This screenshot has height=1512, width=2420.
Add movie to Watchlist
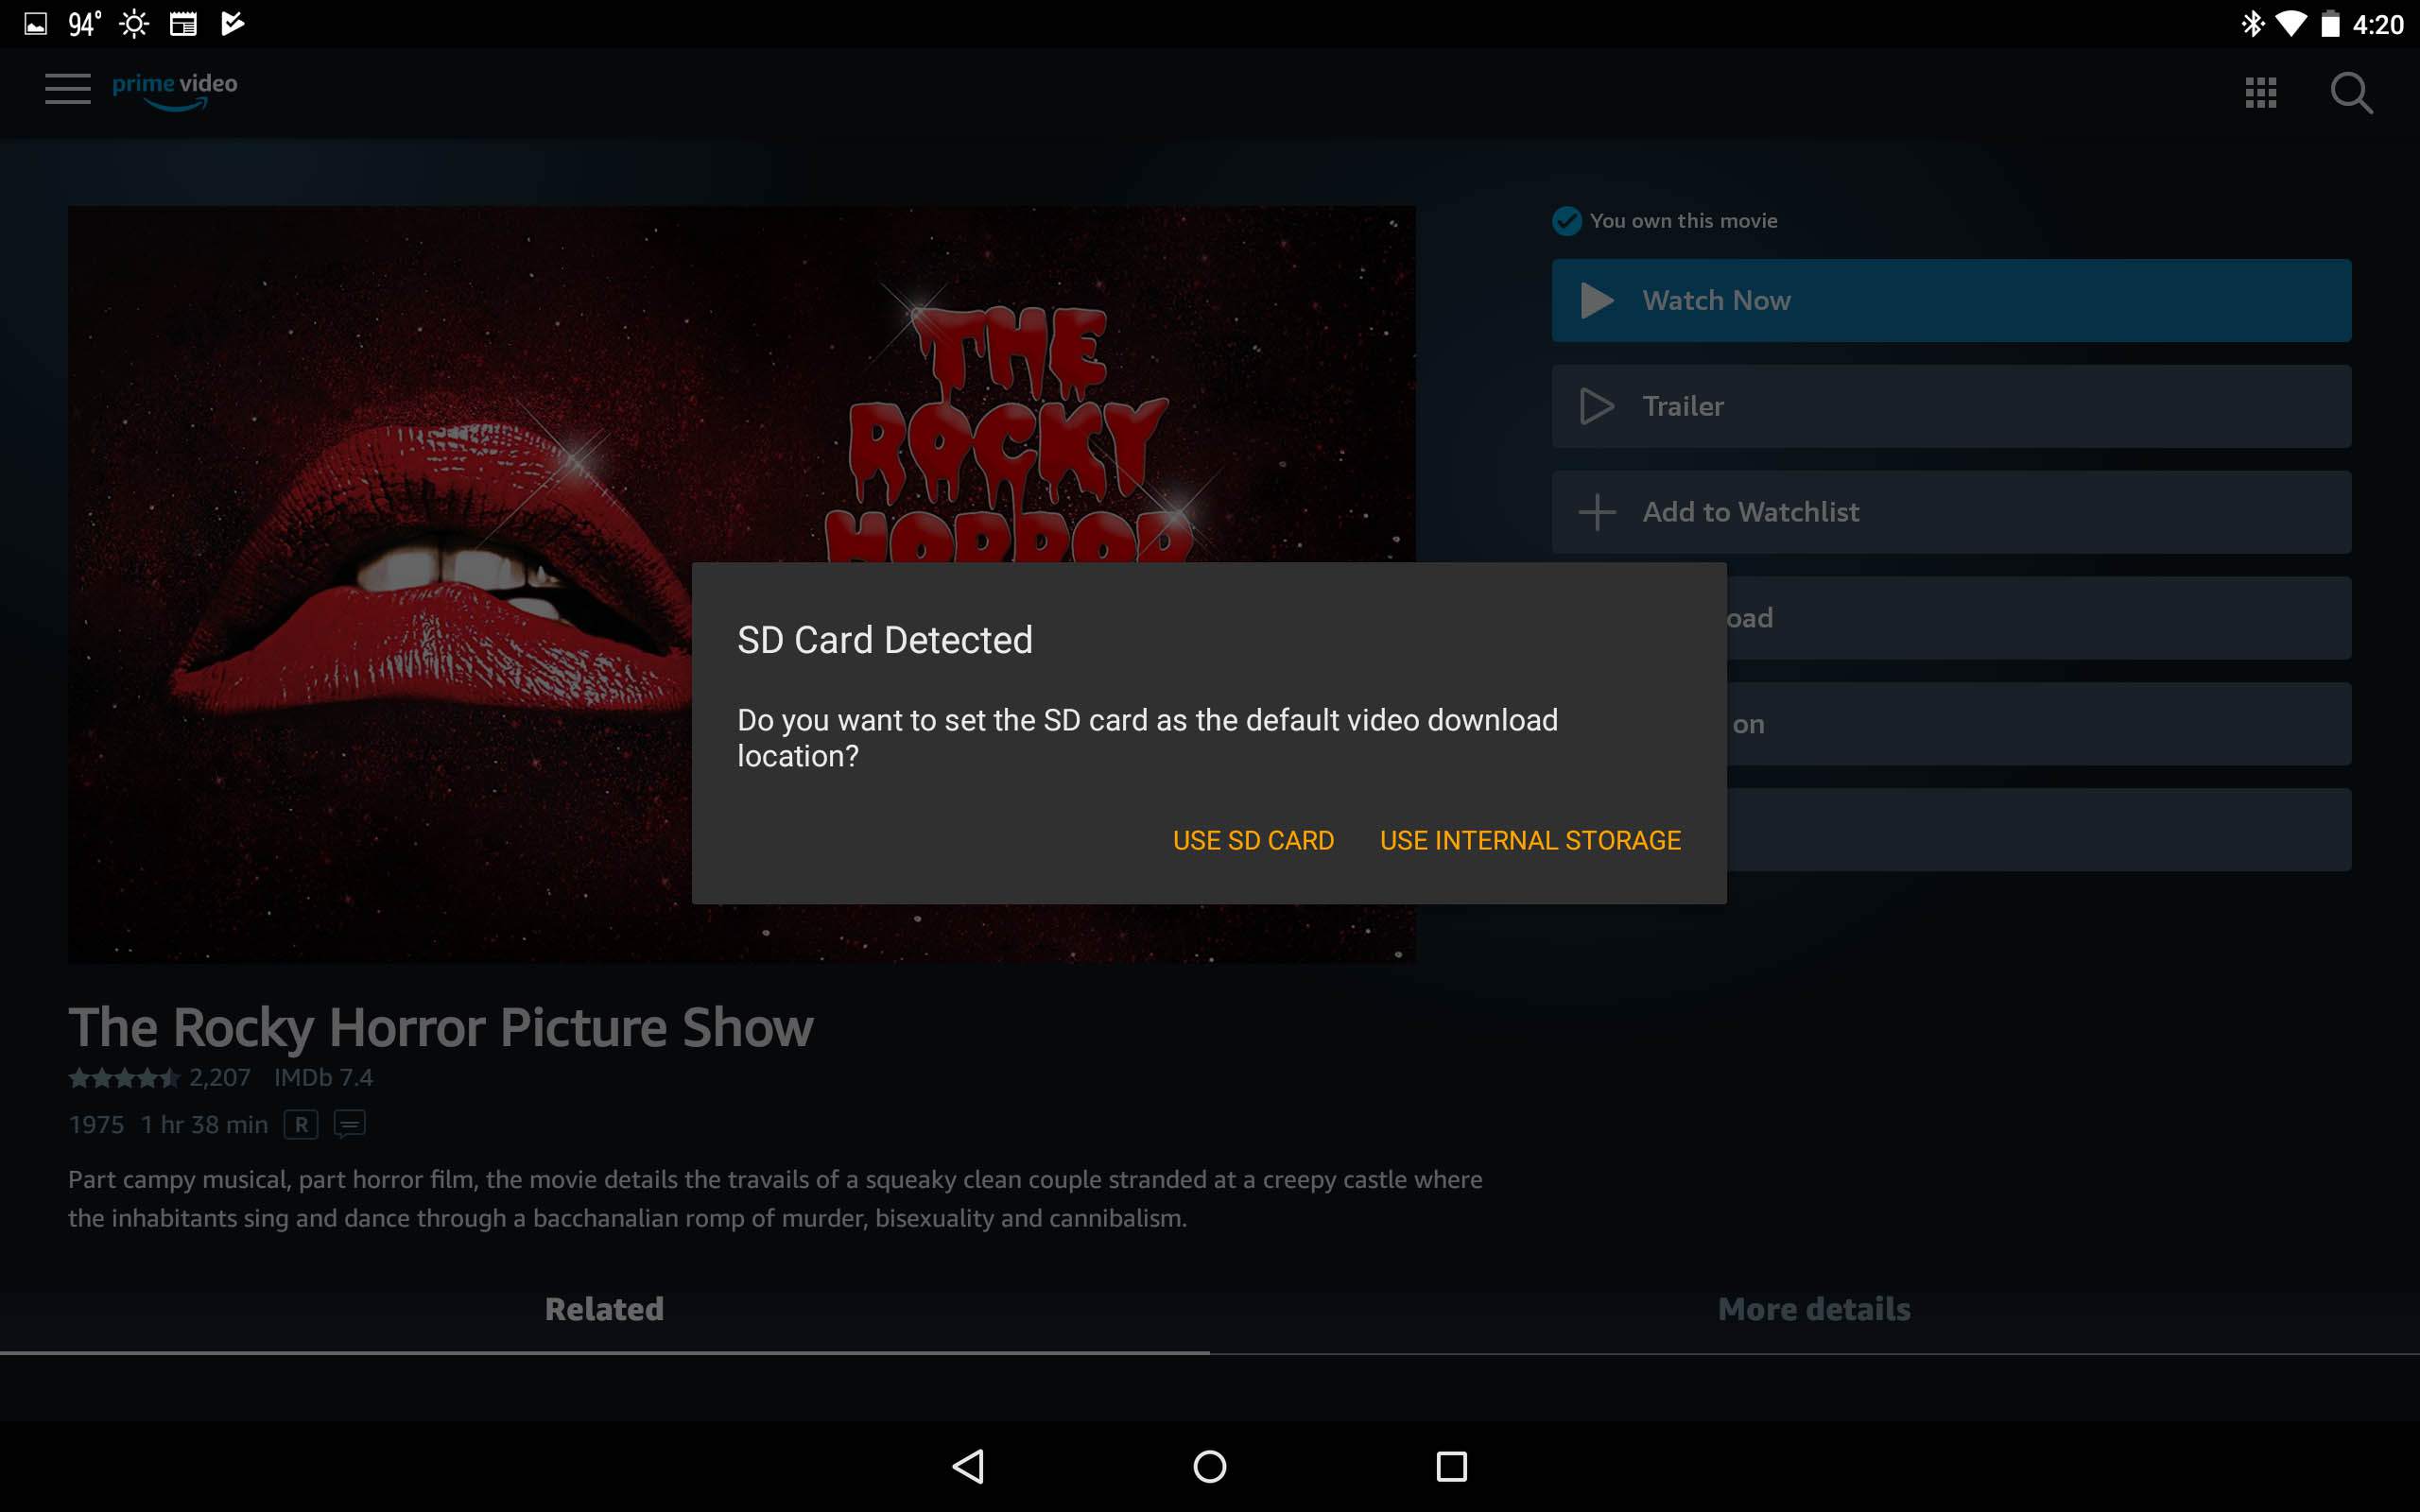[1951, 512]
